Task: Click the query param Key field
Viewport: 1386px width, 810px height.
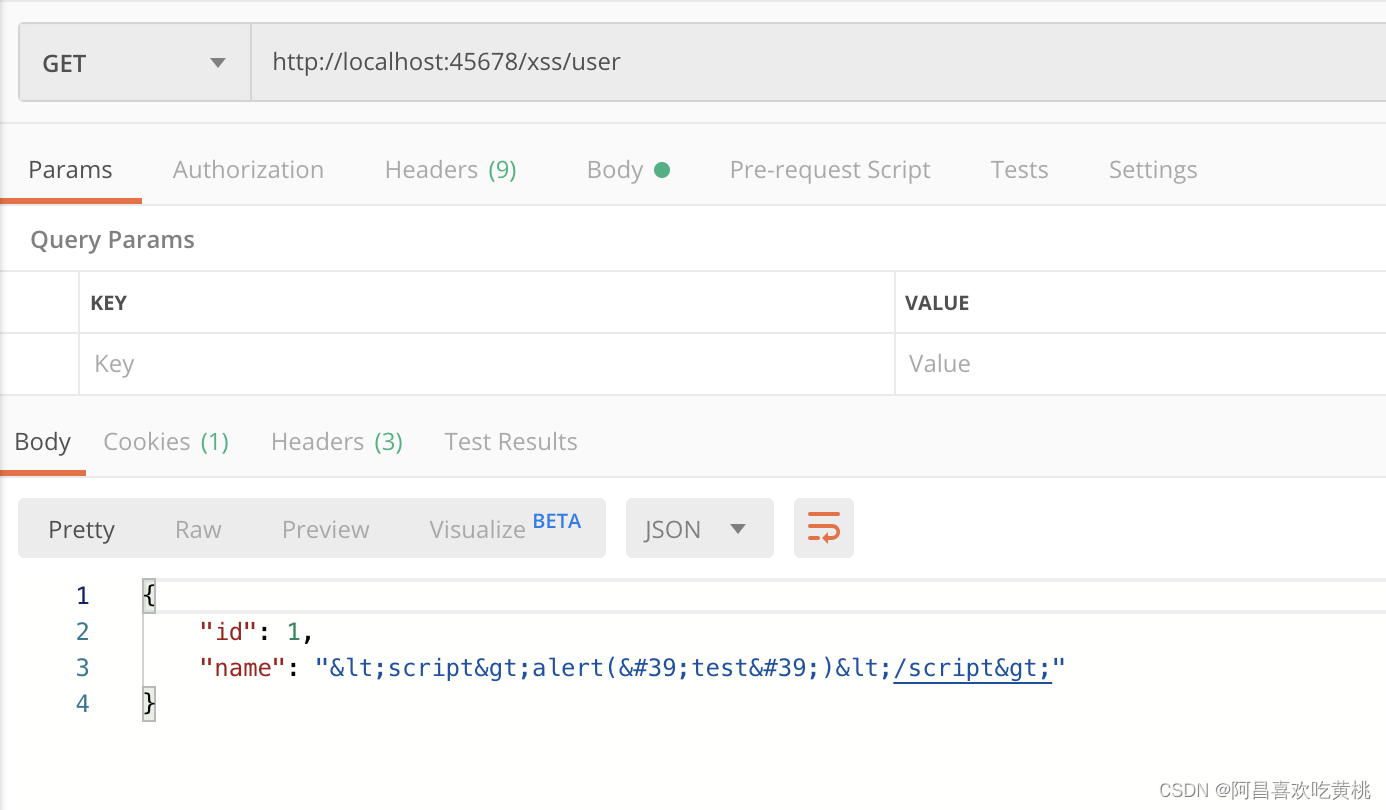Action: coord(487,364)
